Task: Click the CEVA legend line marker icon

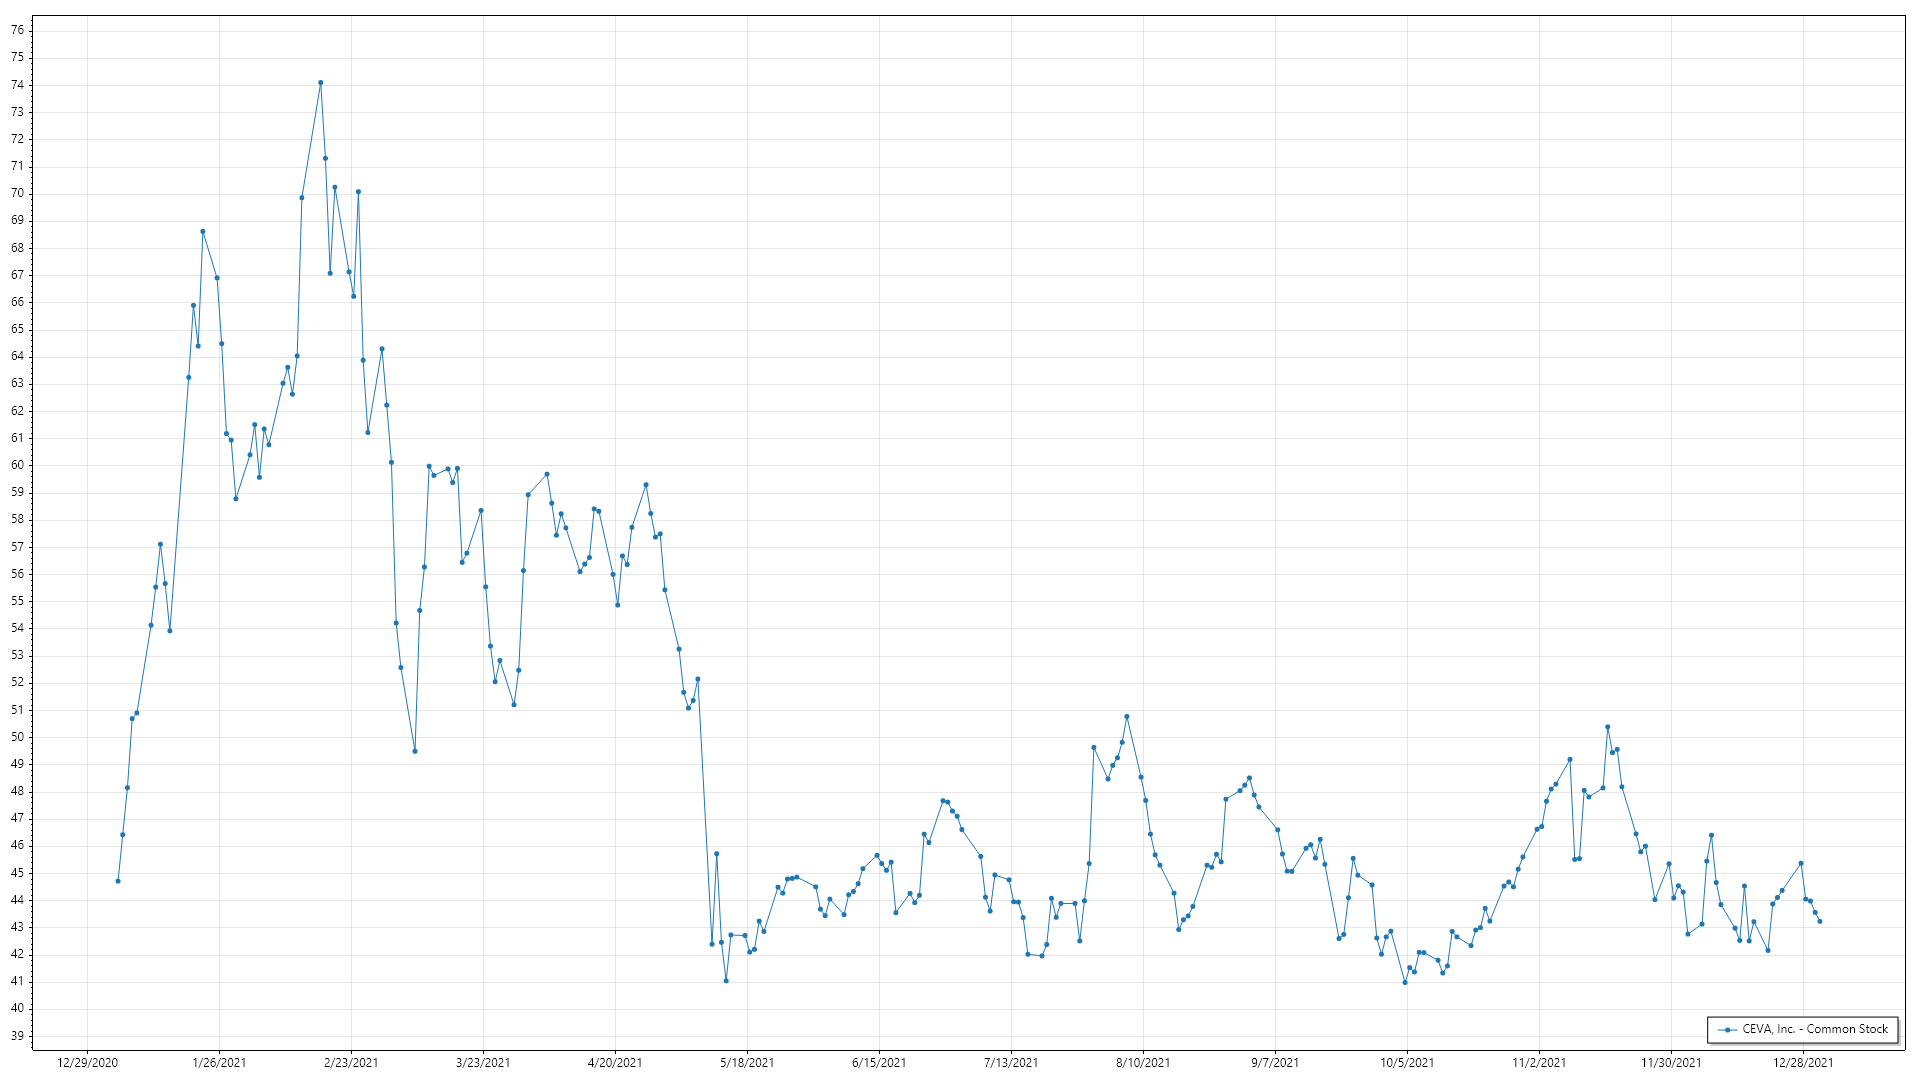Action: tap(1727, 1030)
